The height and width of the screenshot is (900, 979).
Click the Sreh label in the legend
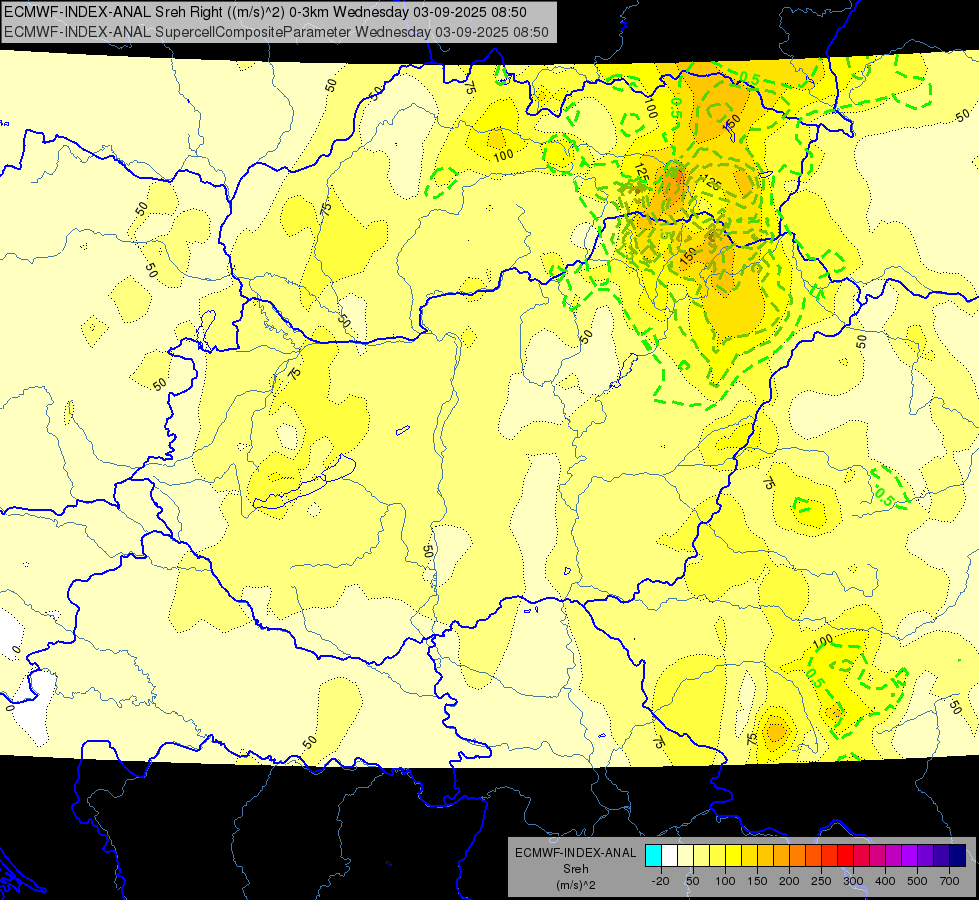(x=575, y=869)
